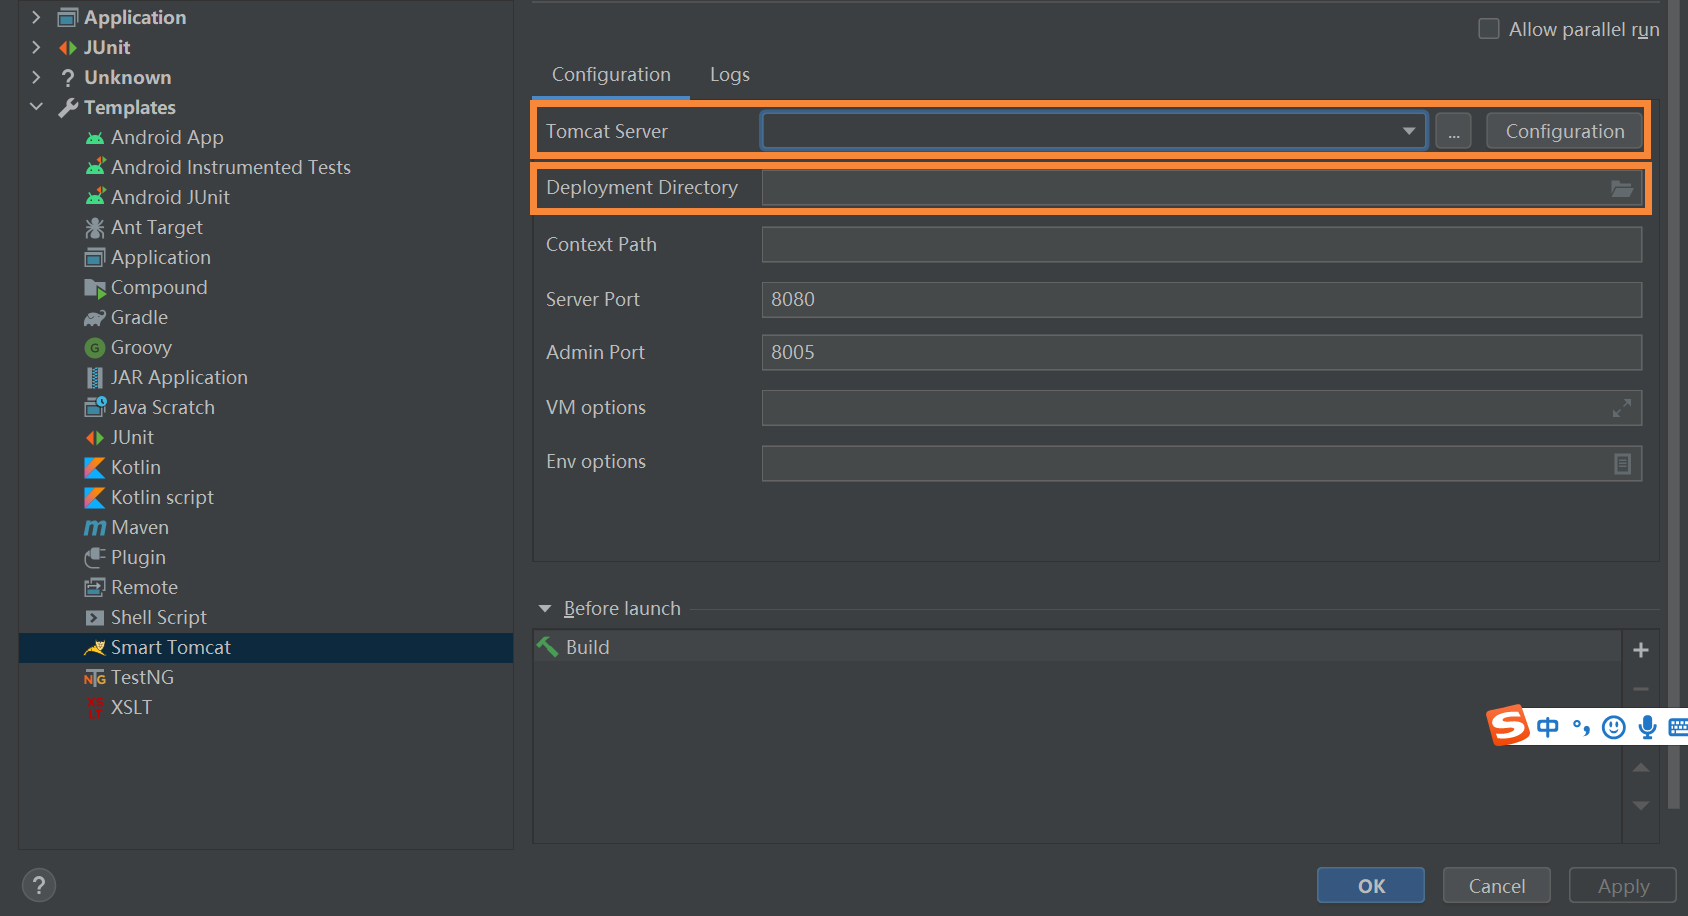Expand the Unknown configurations node

tap(36, 77)
